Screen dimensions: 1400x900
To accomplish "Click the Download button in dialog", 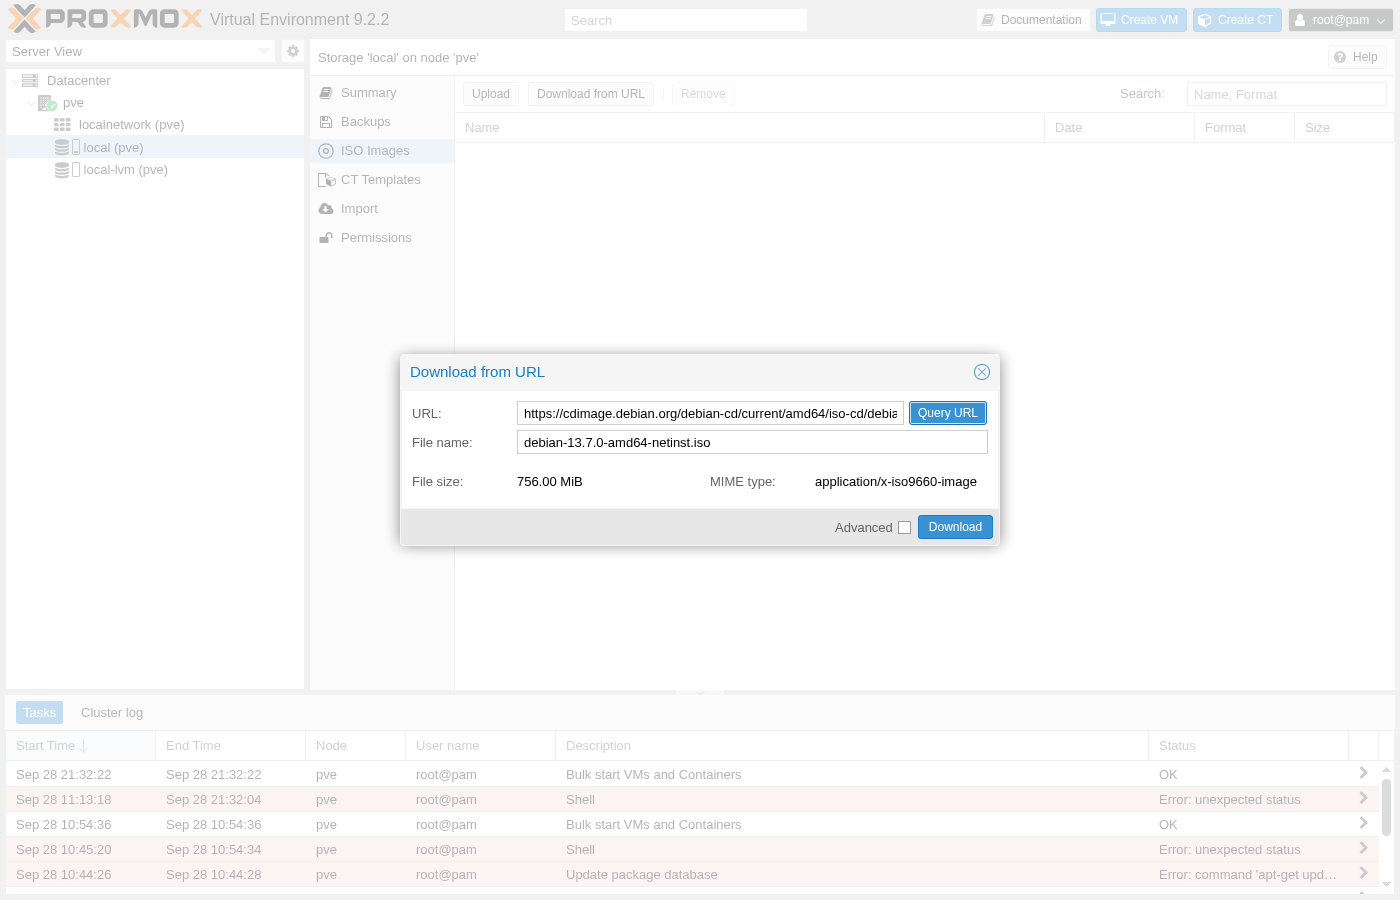I will click(x=955, y=527).
